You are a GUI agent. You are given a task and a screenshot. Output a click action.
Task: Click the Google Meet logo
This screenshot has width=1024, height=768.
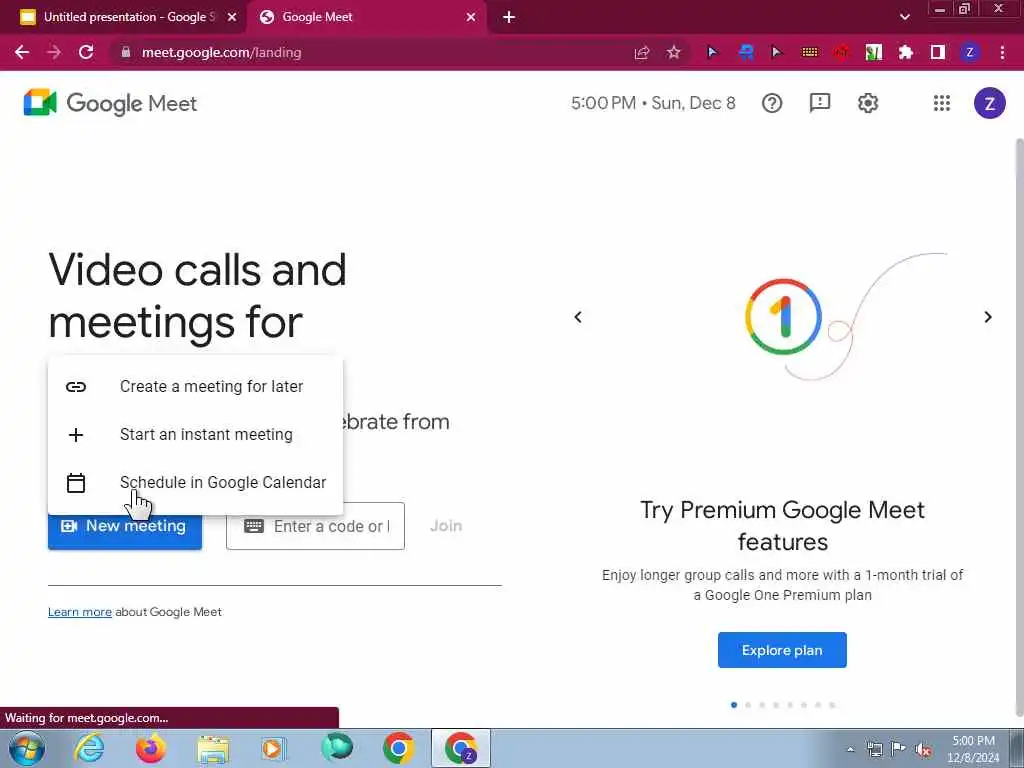point(110,103)
